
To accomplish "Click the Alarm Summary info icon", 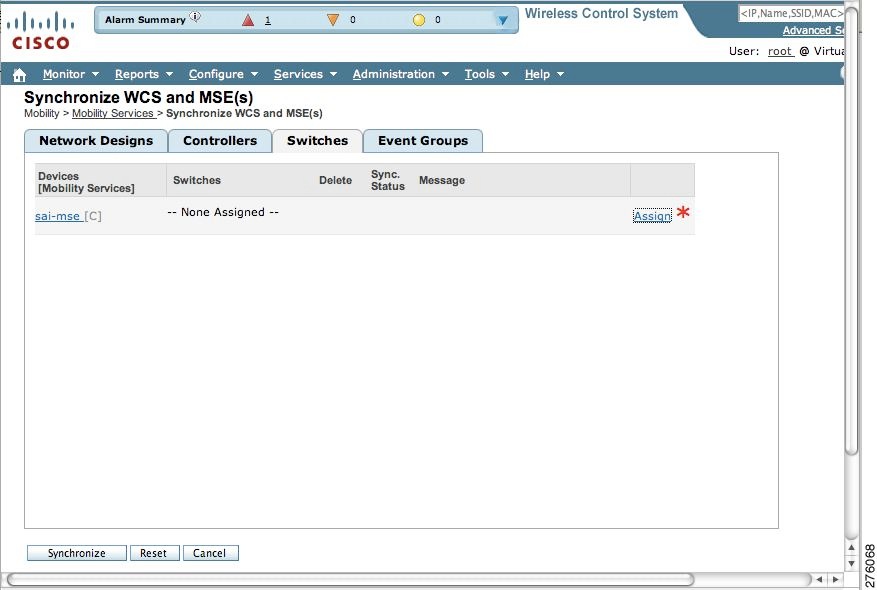I will [195, 17].
